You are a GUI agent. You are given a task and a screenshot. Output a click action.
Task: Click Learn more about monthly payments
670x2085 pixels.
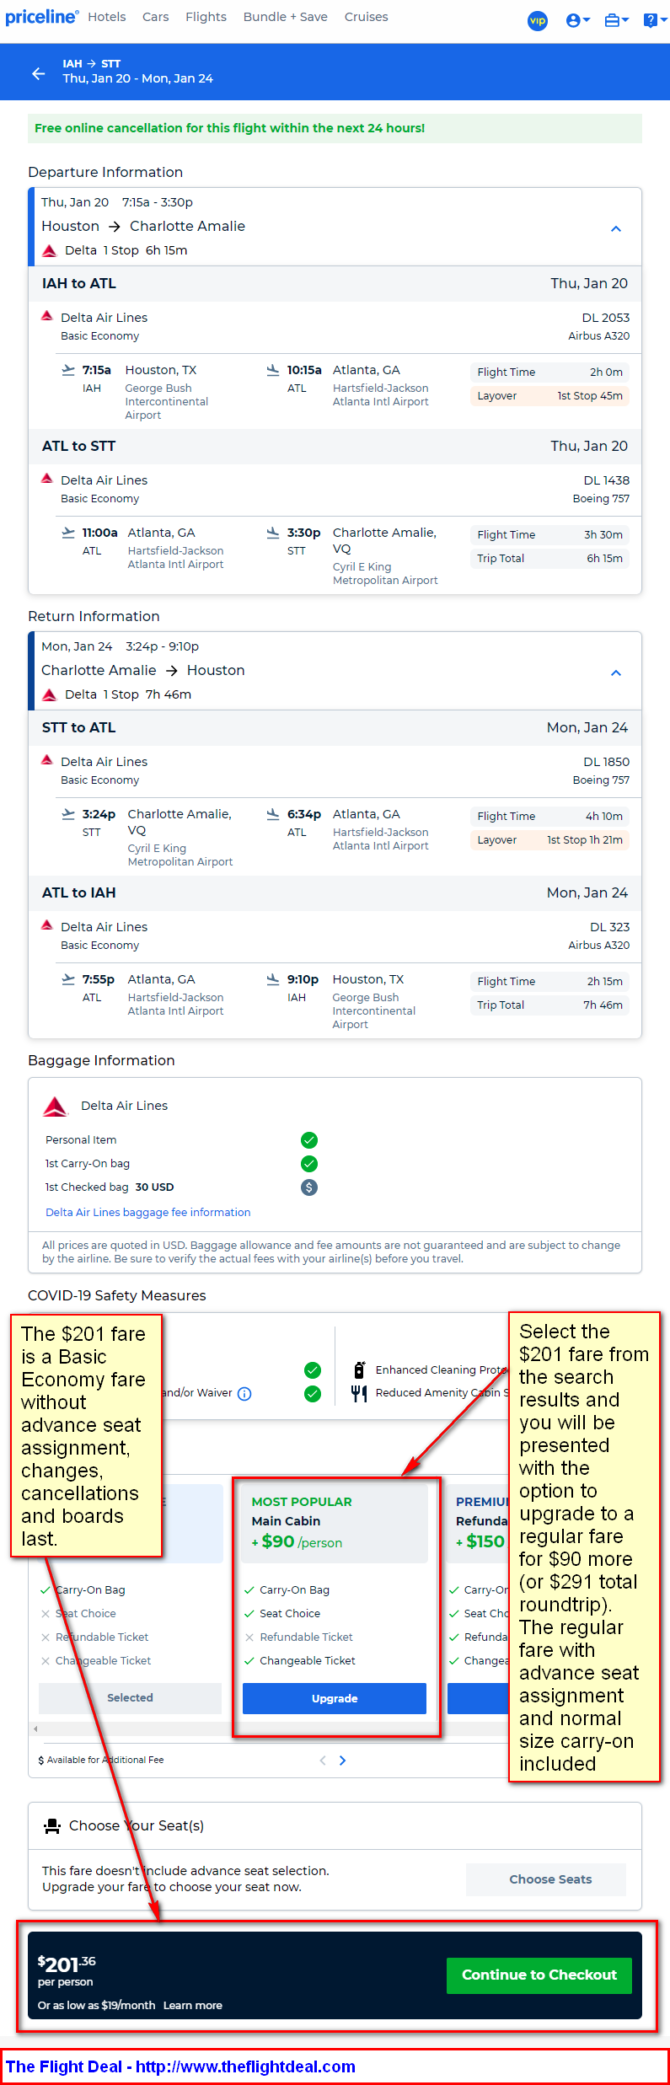tap(193, 2005)
